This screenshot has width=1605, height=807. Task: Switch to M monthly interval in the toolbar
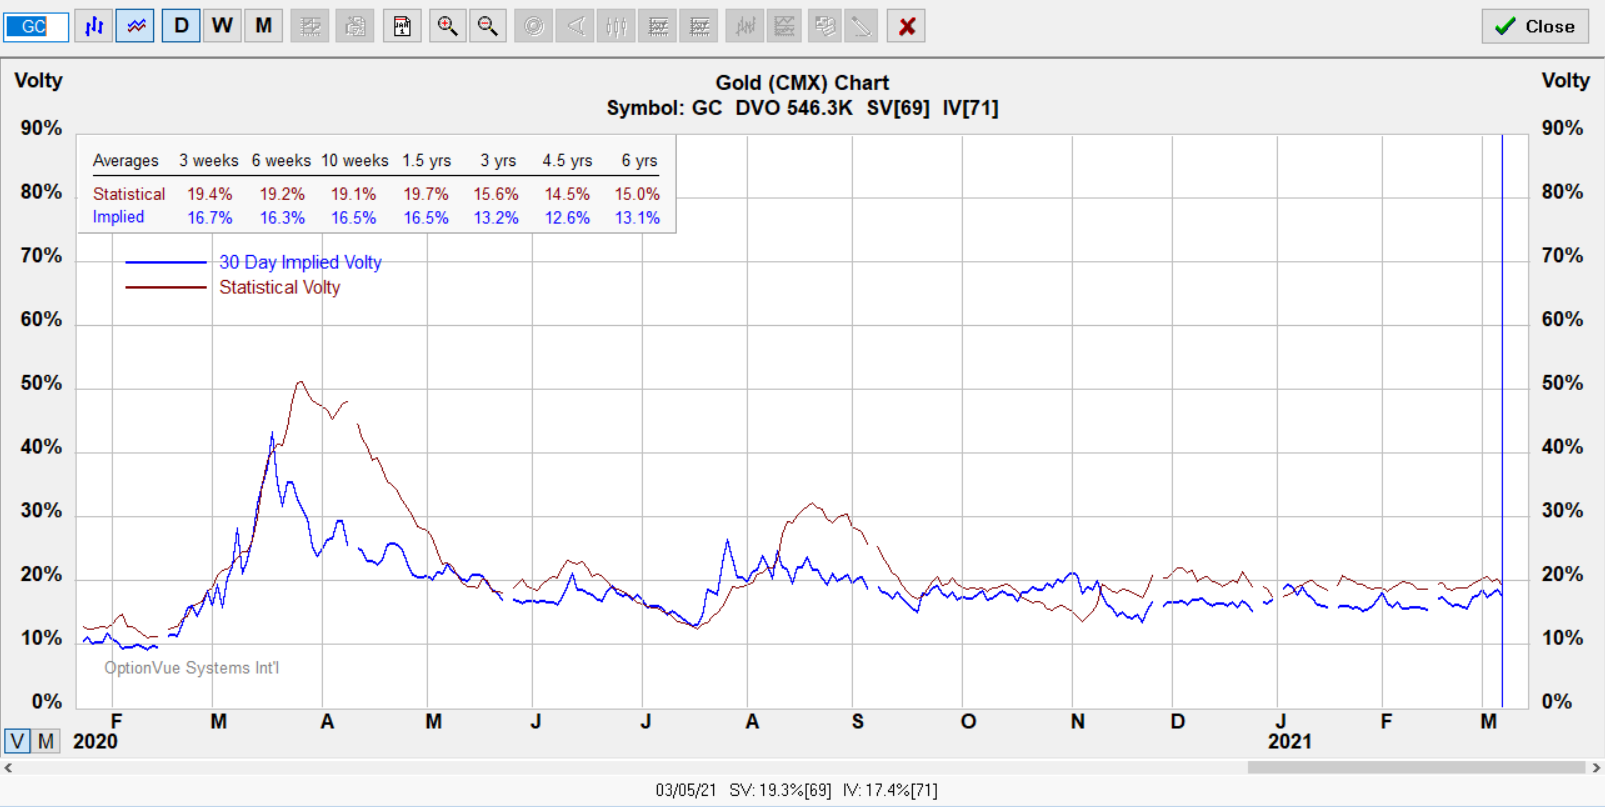click(263, 26)
